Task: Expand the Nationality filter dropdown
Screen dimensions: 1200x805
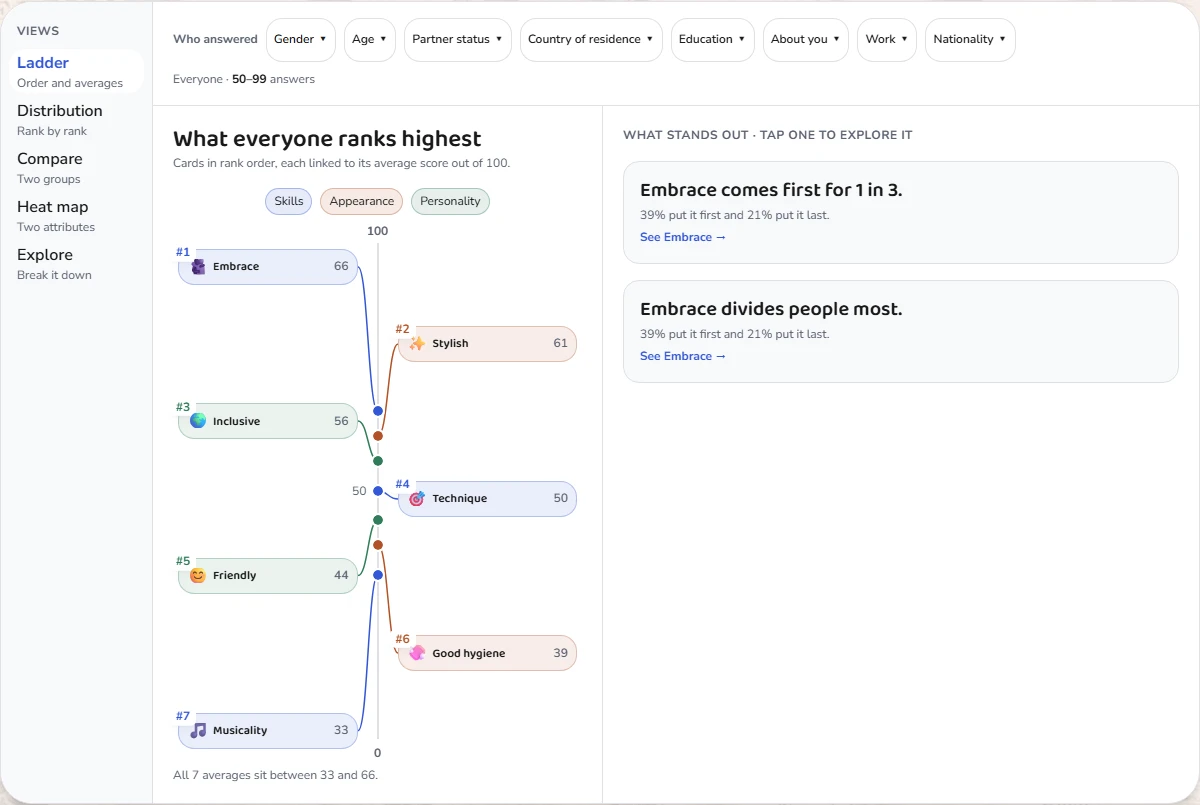Action: [970, 40]
